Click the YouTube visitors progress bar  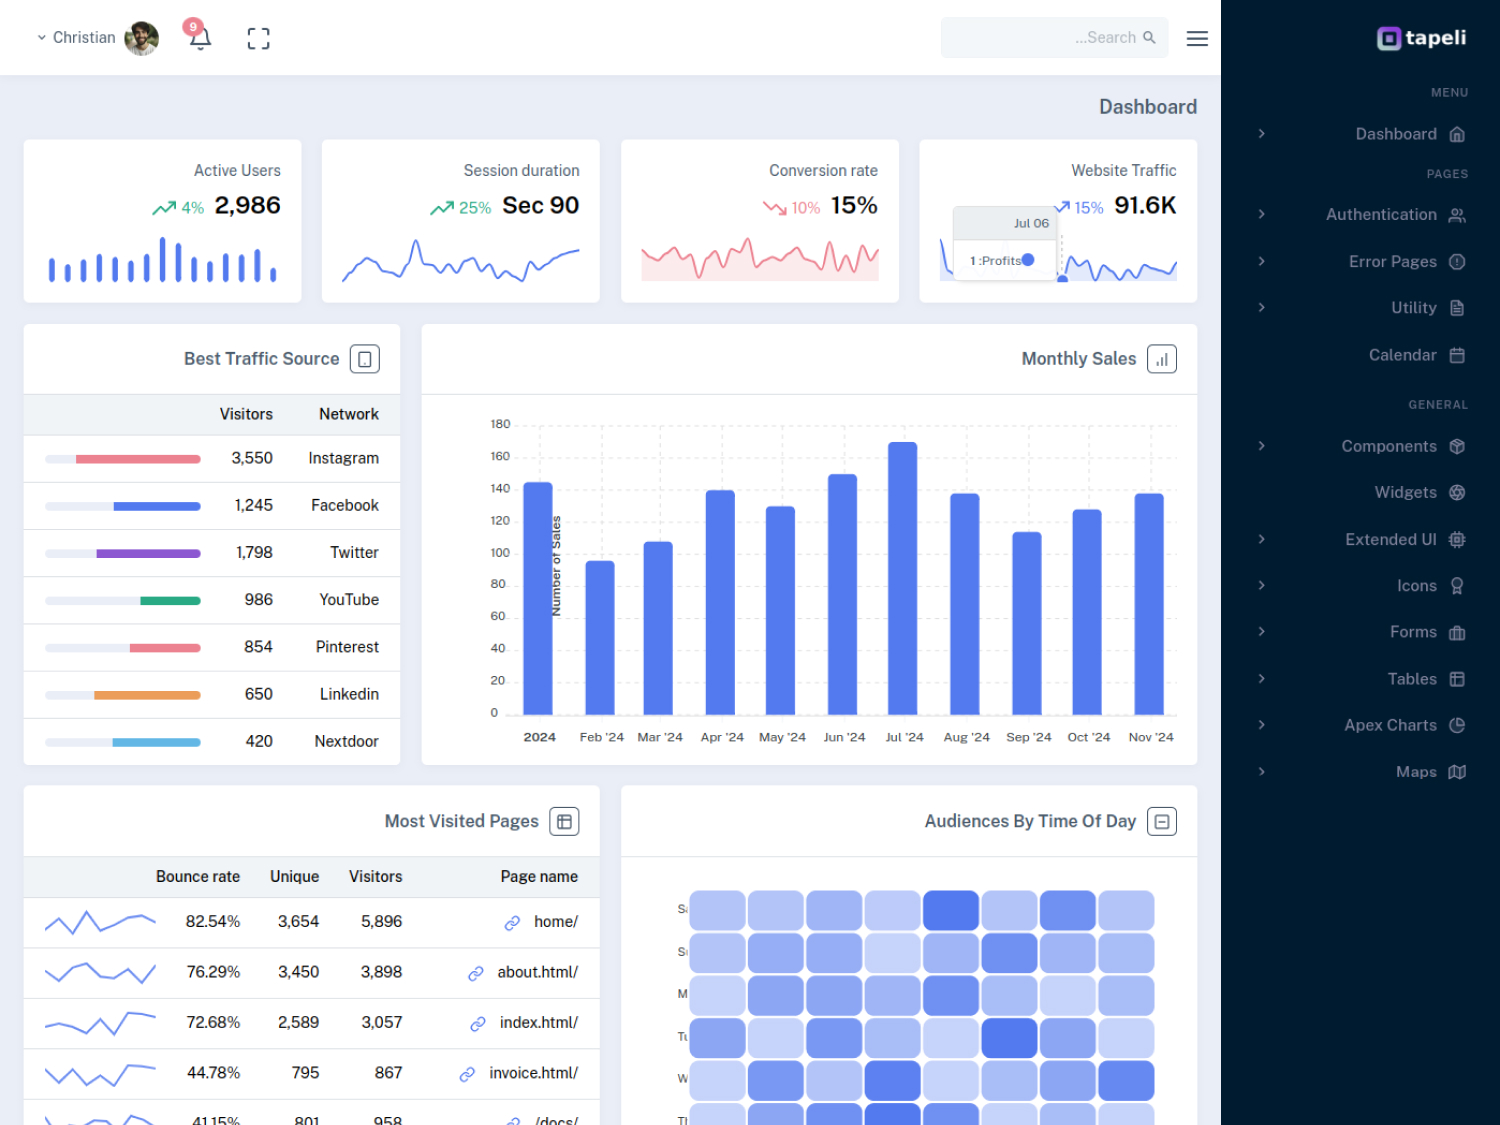pyautogui.click(x=123, y=601)
